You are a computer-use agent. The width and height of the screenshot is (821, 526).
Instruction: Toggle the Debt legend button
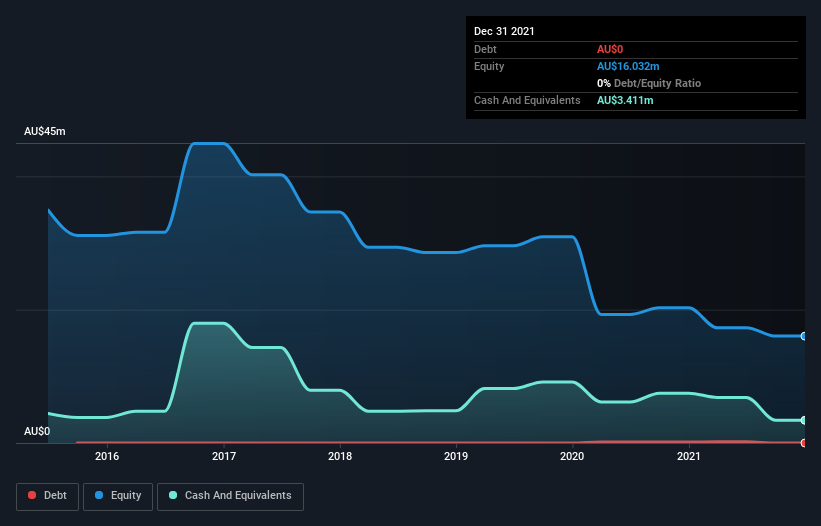[x=48, y=496]
